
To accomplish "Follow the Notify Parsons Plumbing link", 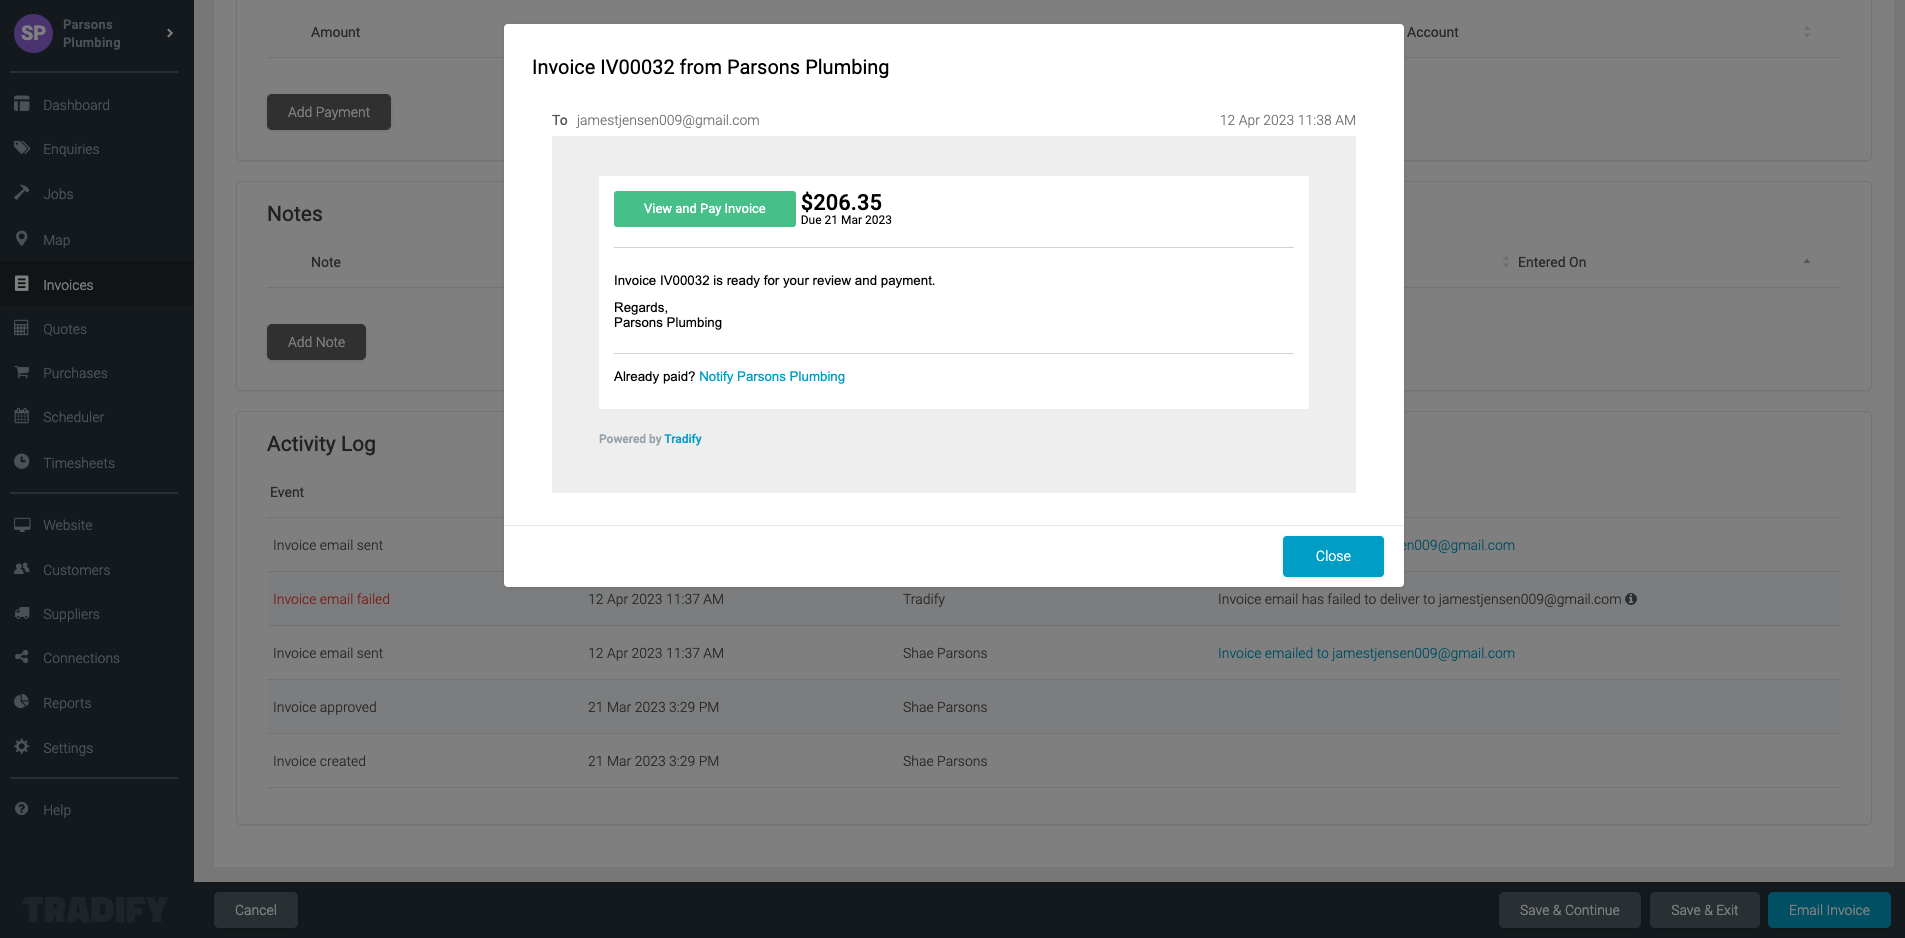I will tap(771, 377).
